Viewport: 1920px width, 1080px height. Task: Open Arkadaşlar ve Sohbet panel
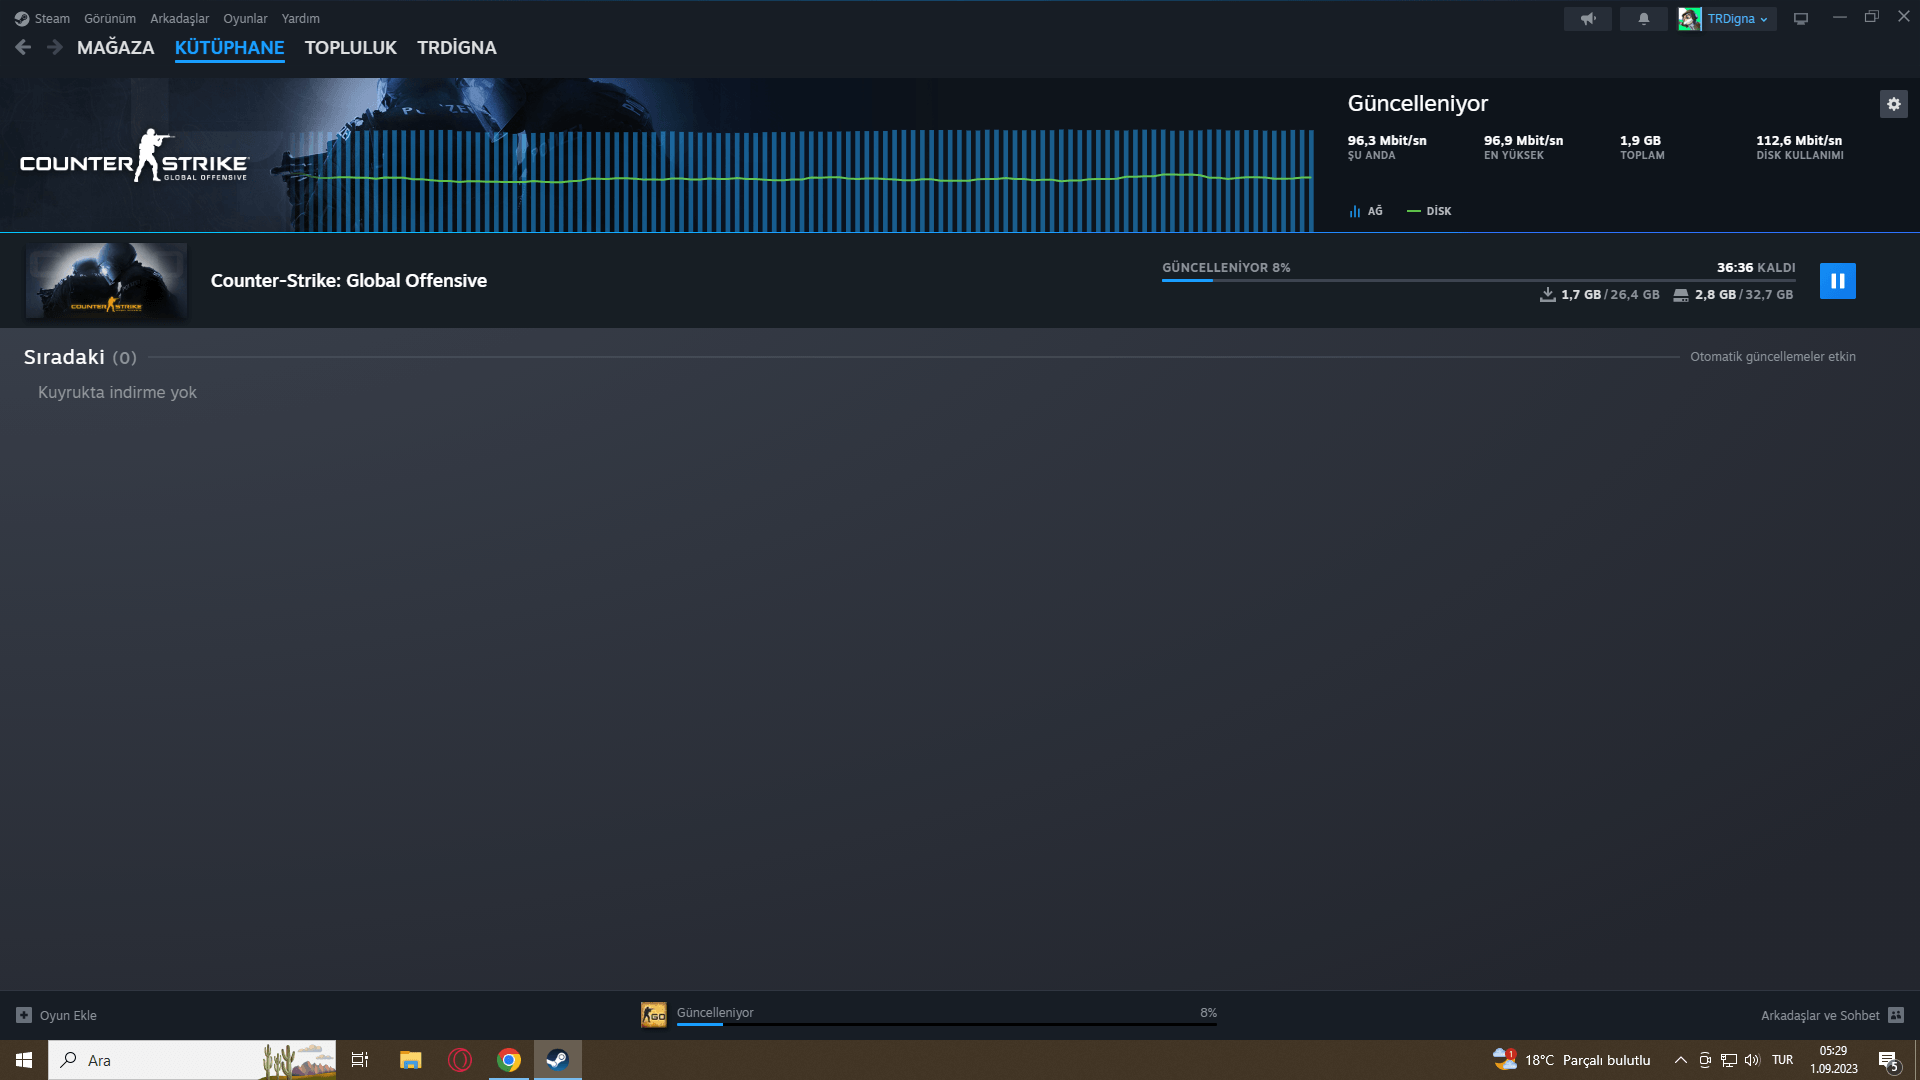(x=1820, y=1016)
